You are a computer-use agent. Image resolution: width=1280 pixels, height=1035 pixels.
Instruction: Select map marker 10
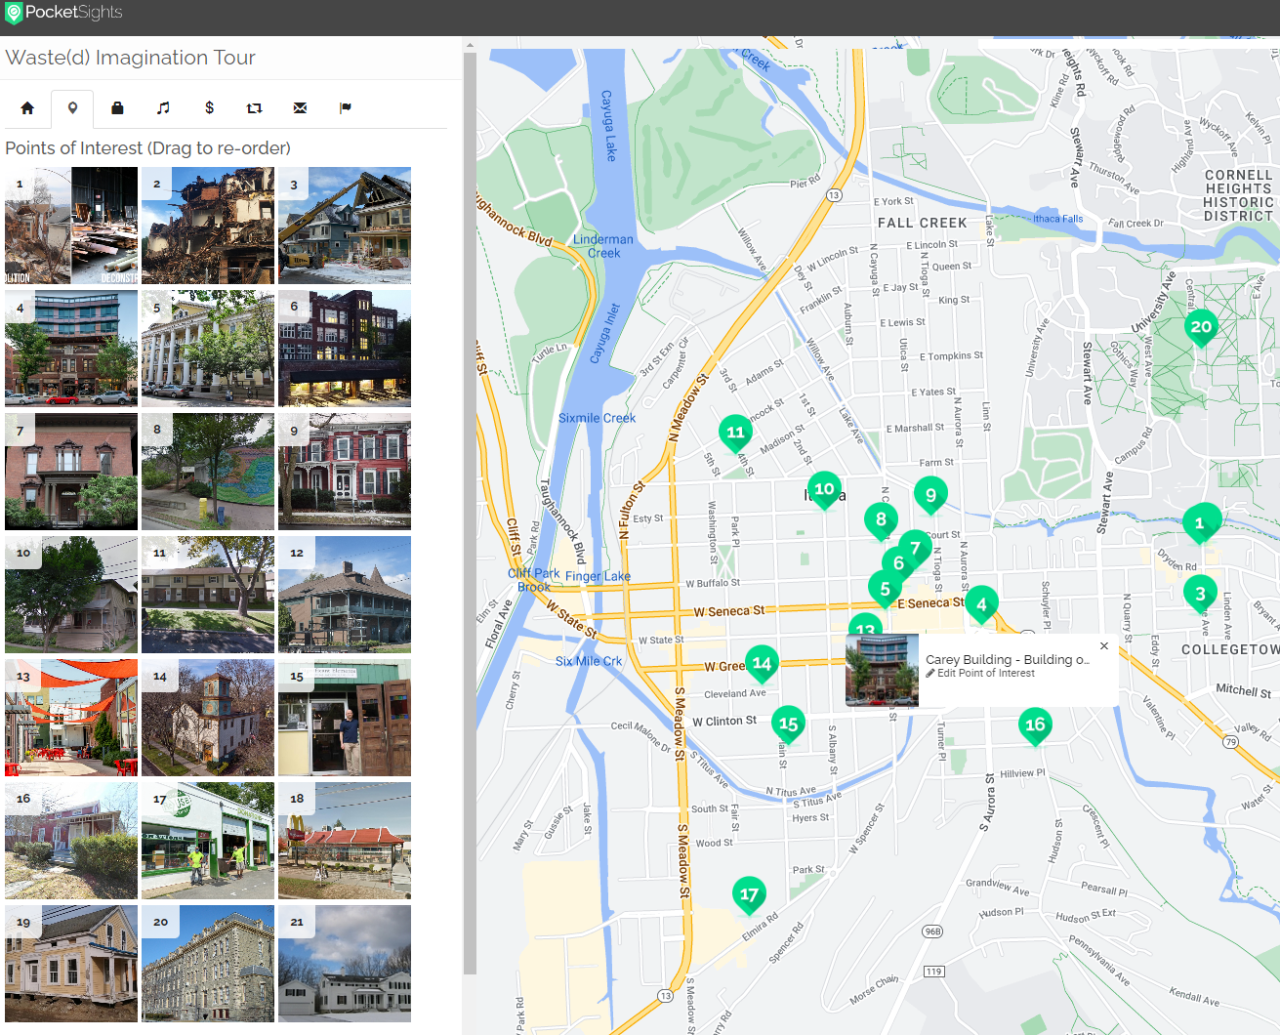(x=824, y=491)
